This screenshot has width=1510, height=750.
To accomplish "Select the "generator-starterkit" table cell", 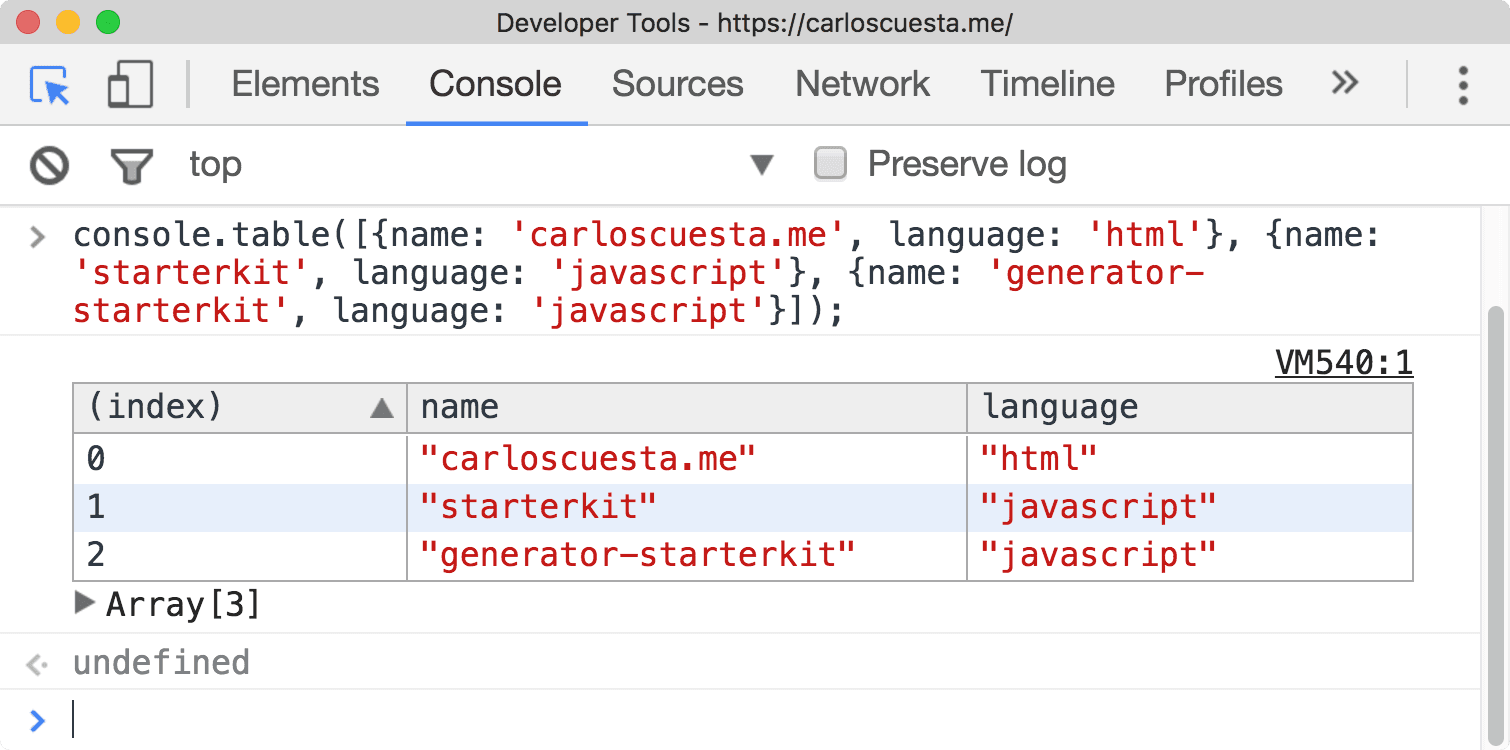I will tap(687, 555).
